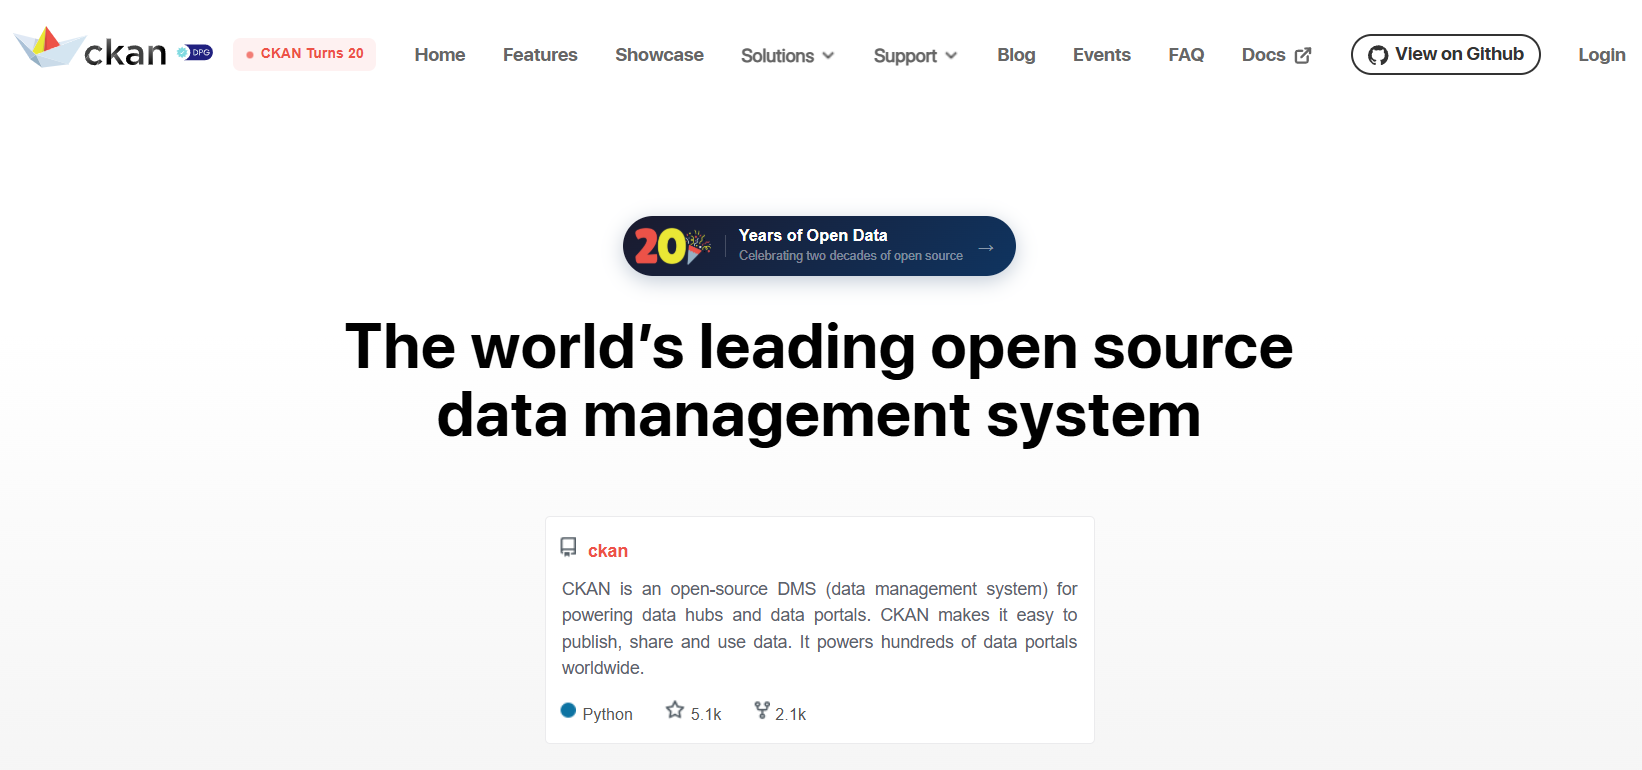Navigate to the Blog
This screenshot has height=770, width=1642.
pyautogui.click(x=1016, y=55)
